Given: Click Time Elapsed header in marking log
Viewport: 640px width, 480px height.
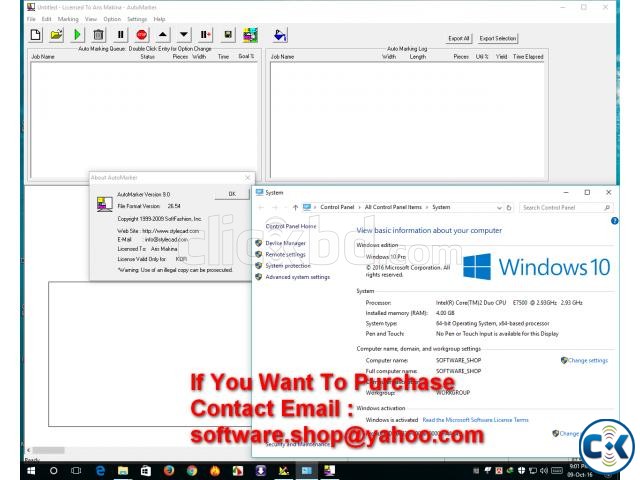Looking at the screenshot, I should click(528, 57).
